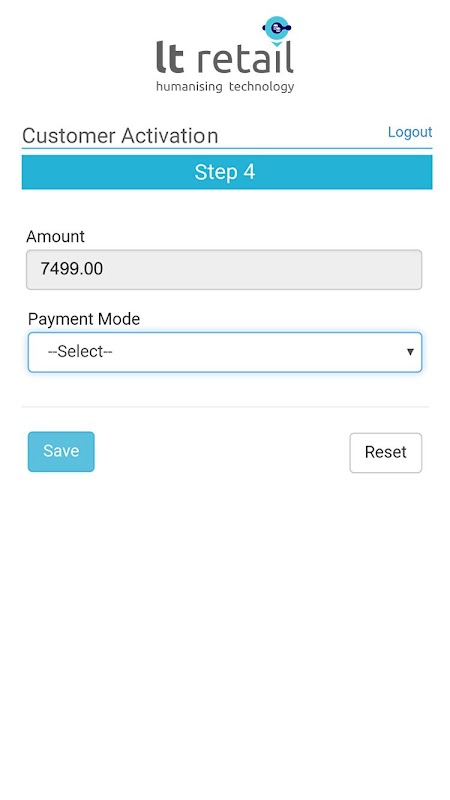Open the Payment Mode dropdown
This screenshot has width=450, height=800.
225,352
